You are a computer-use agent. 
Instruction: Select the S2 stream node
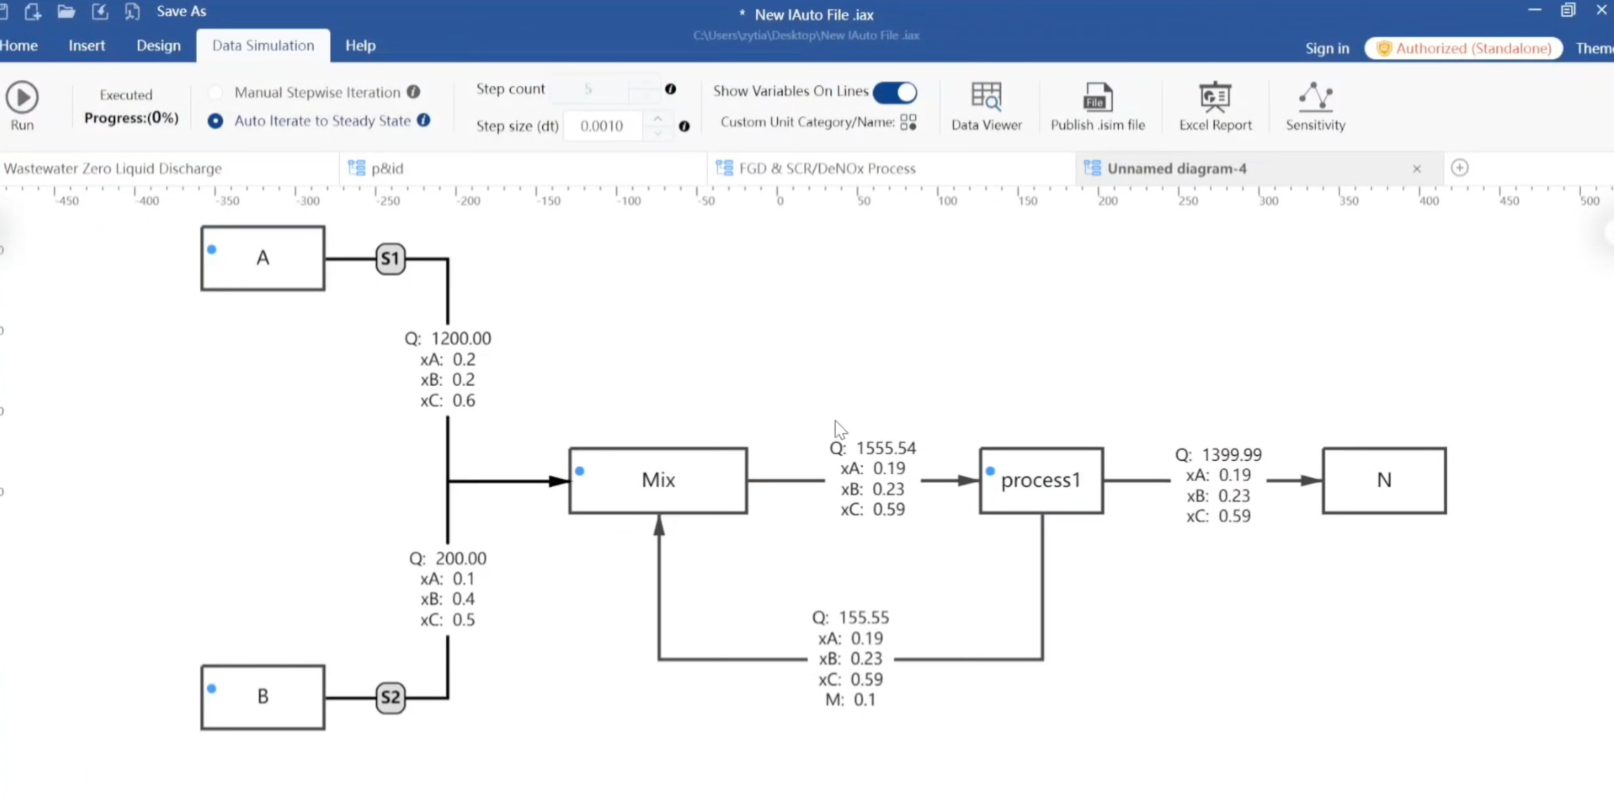pyautogui.click(x=390, y=697)
